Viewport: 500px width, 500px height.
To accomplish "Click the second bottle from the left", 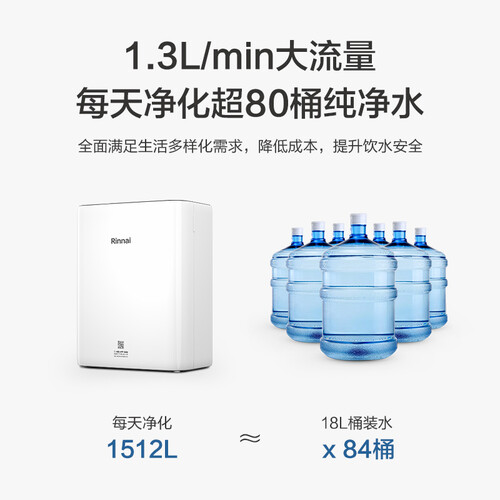I will [x=305, y=283].
